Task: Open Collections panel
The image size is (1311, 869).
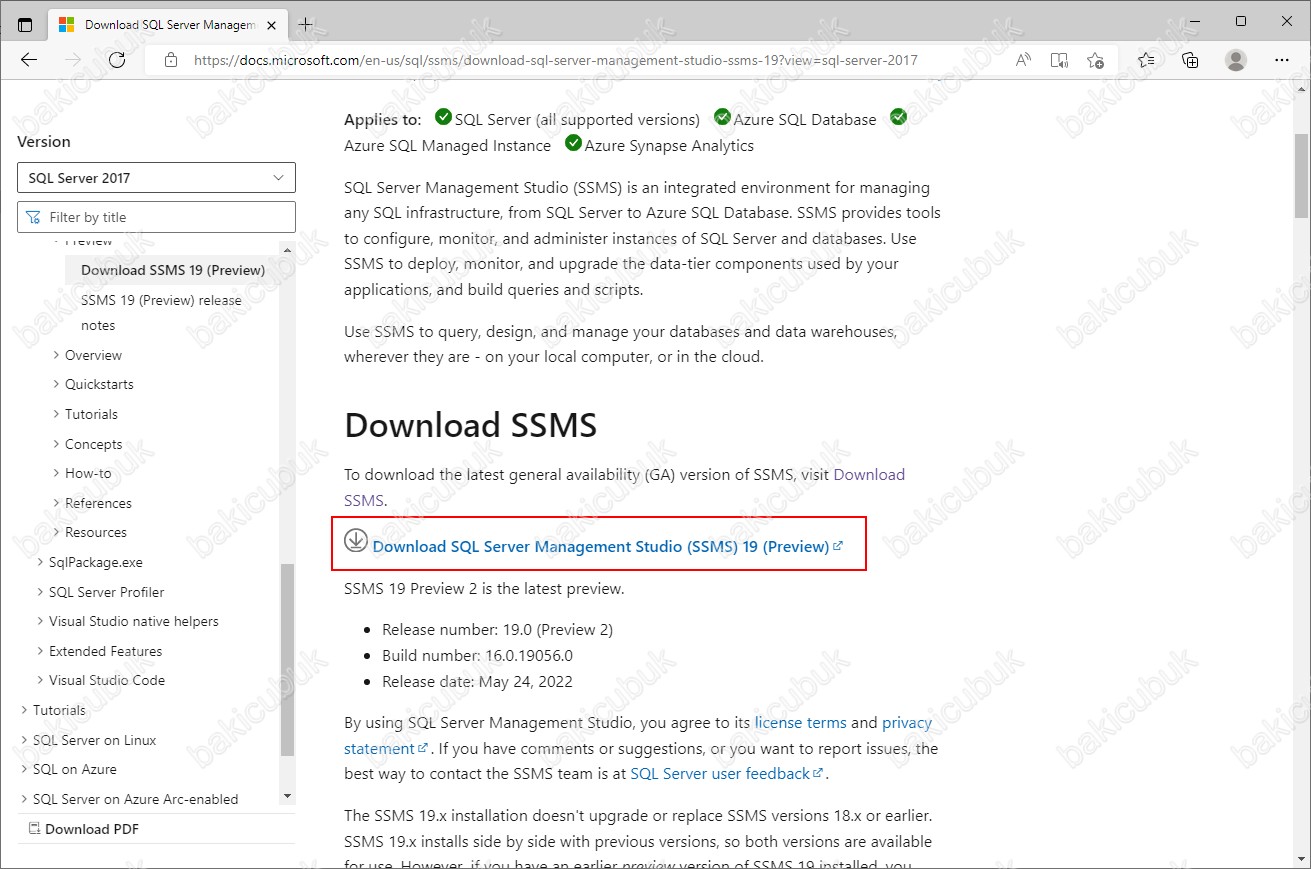Action: (x=1190, y=60)
